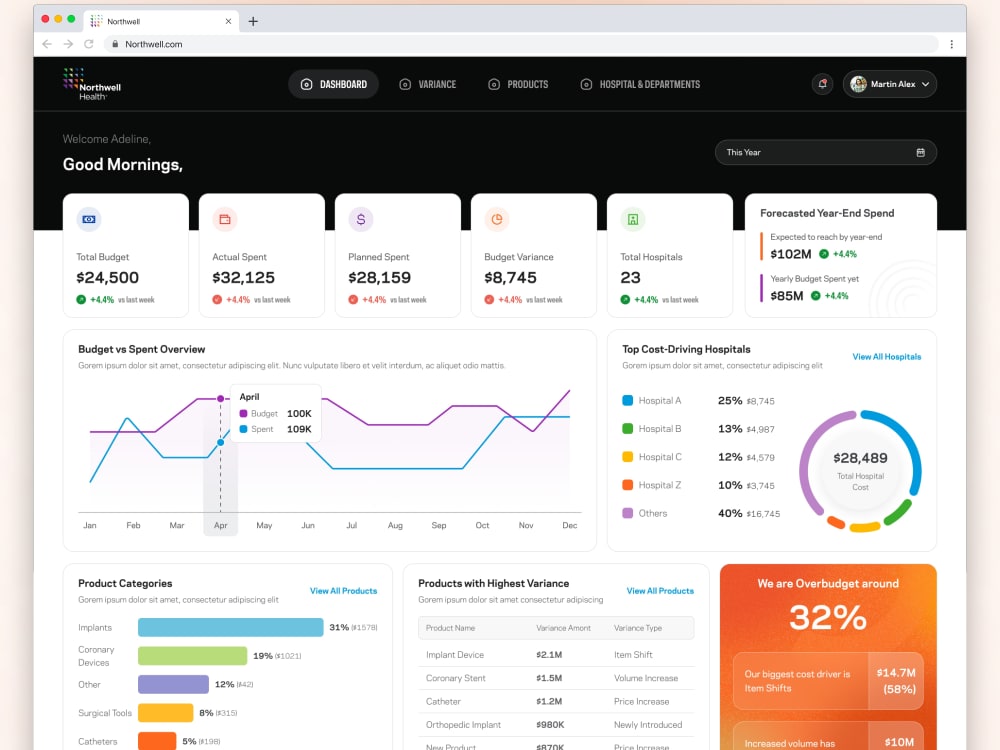
Task: Click the Coronary Stent table row
Action: (556, 678)
